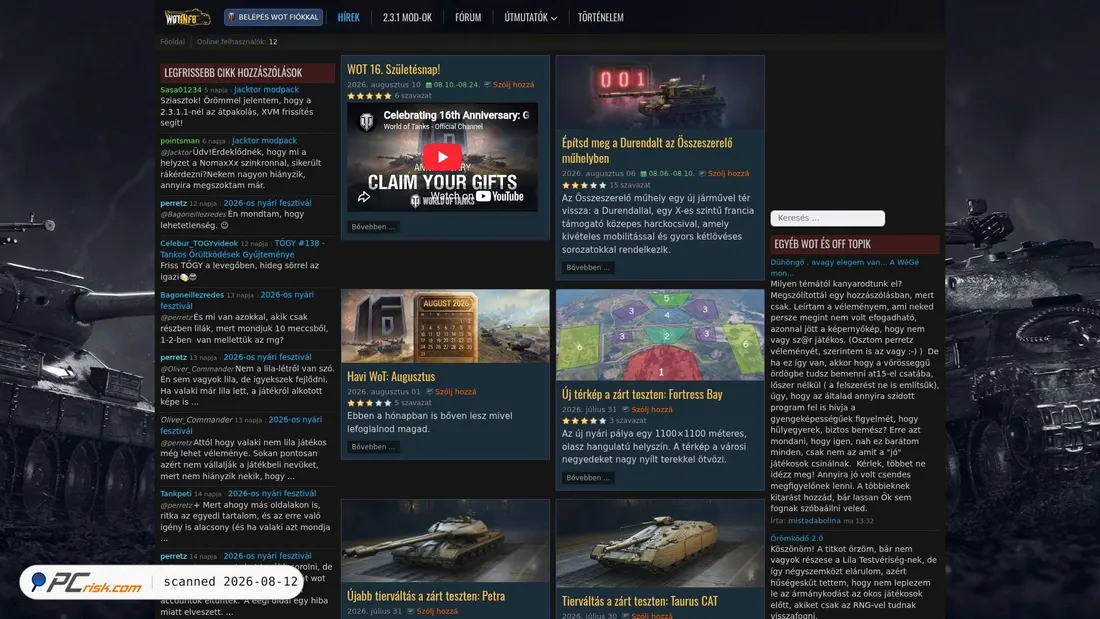Expand the Útmutatók dropdown menu

tap(530, 17)
